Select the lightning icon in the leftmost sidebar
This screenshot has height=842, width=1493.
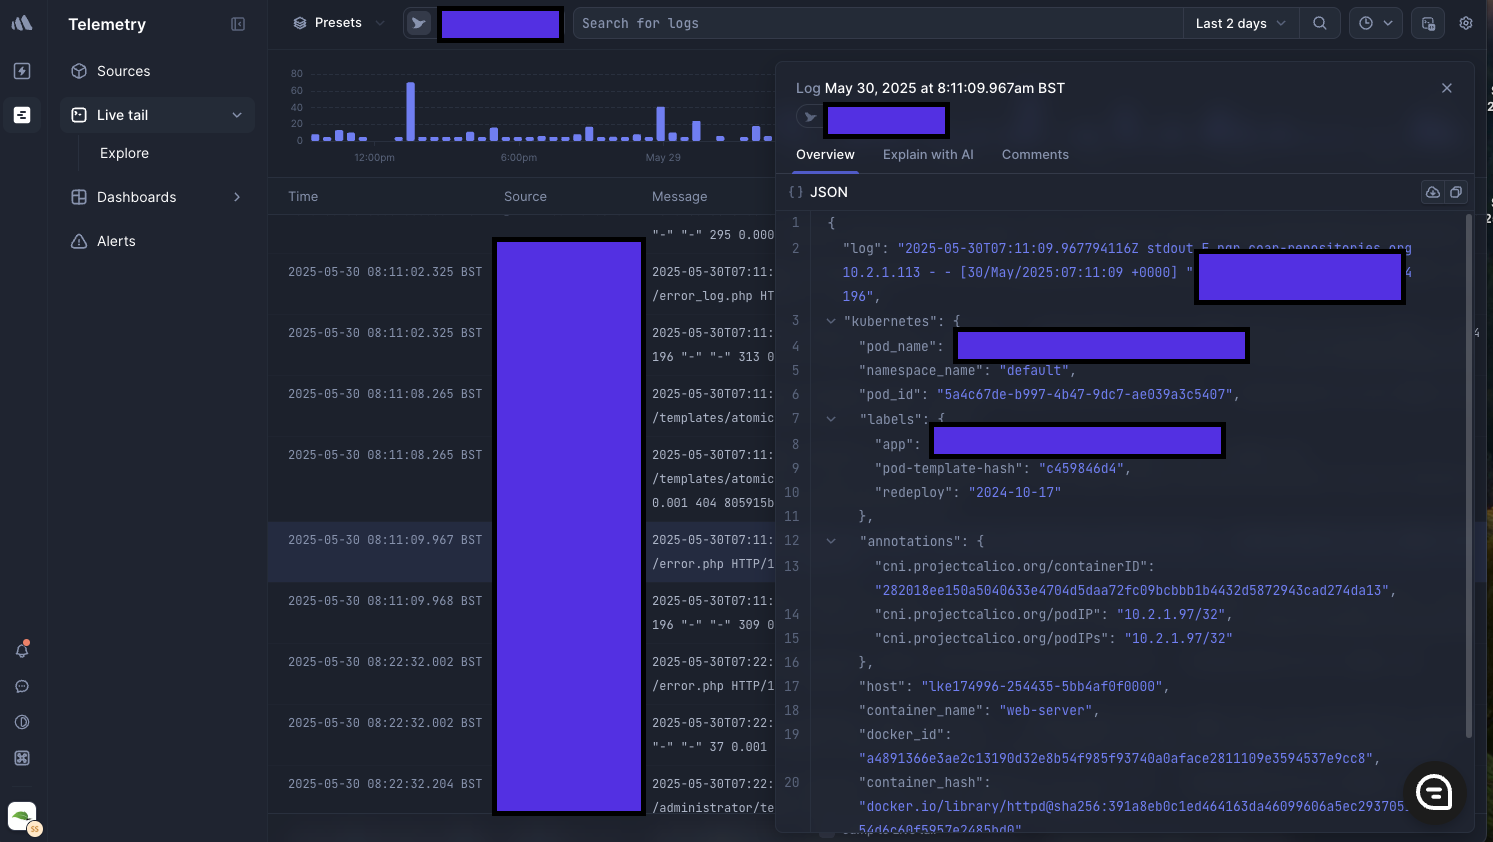[22, 71]
